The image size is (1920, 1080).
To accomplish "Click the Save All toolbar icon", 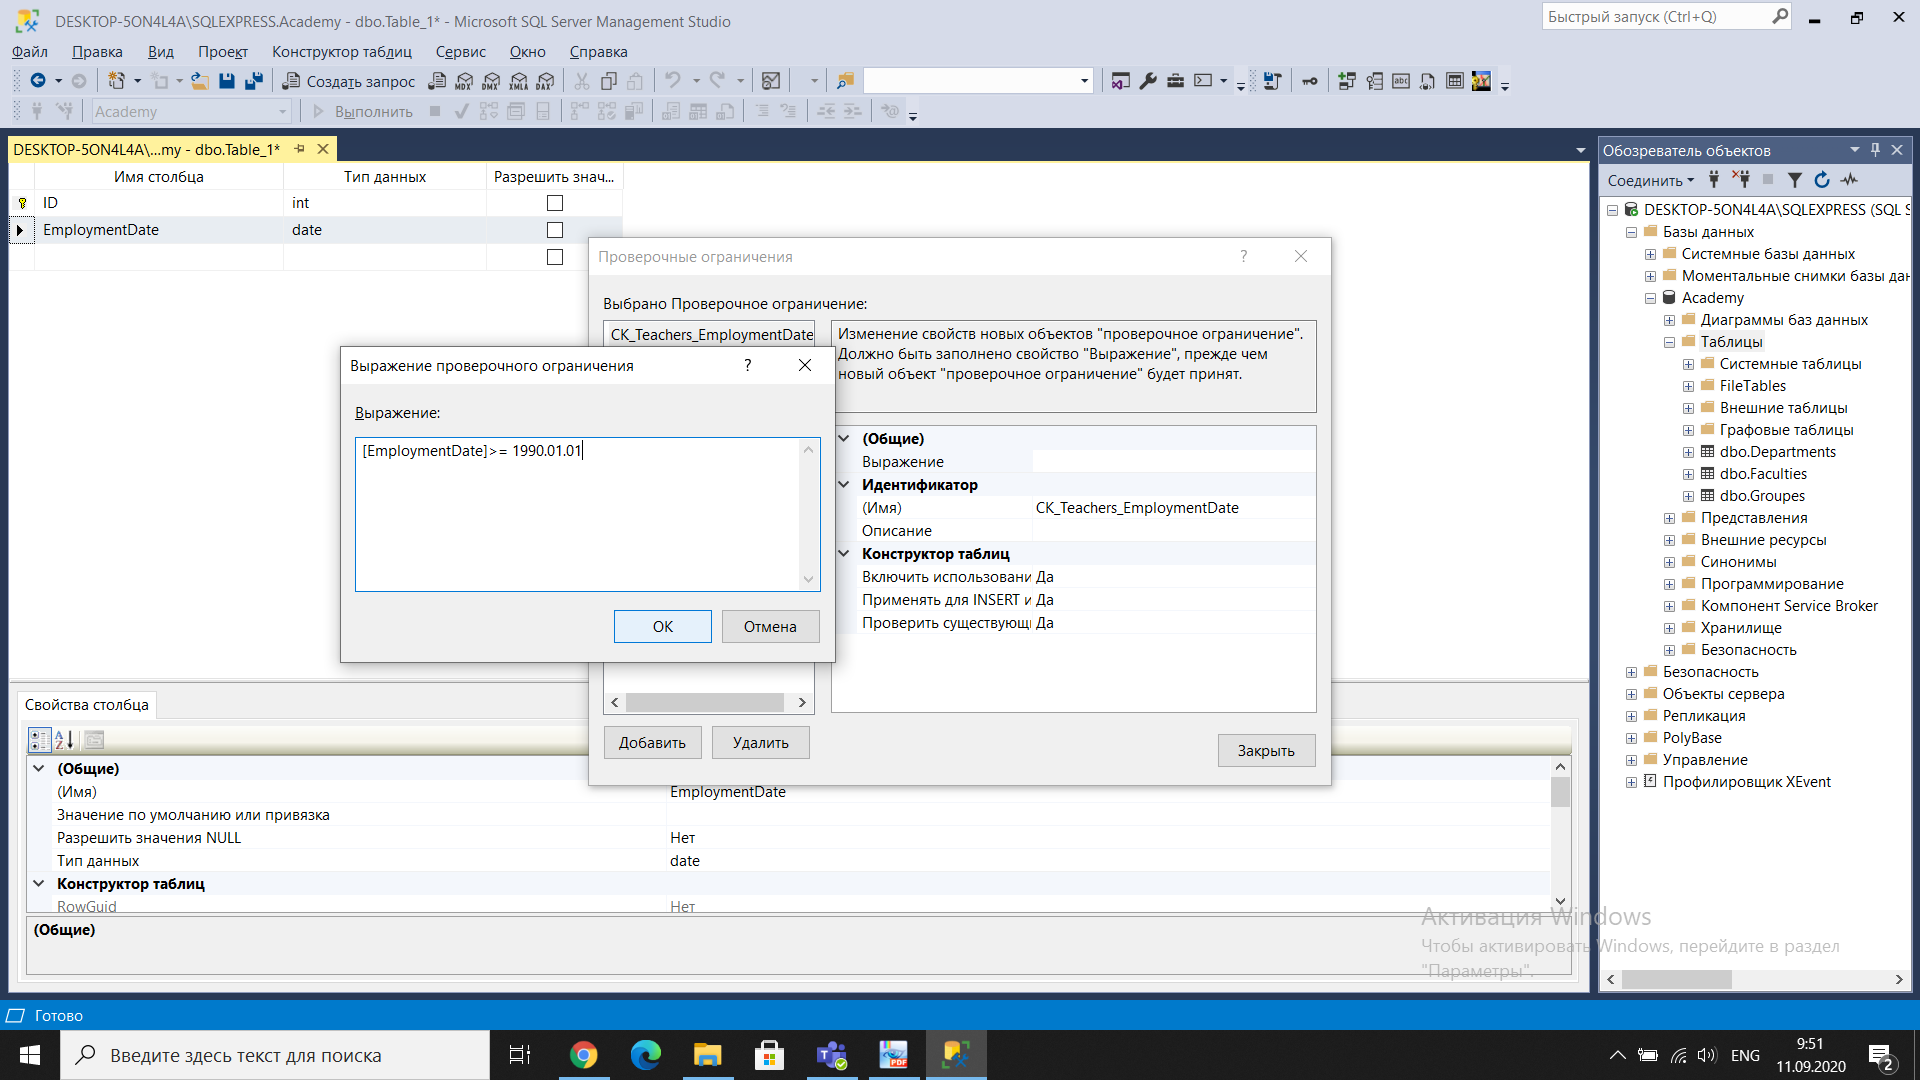I will click(x=254, y=81).
